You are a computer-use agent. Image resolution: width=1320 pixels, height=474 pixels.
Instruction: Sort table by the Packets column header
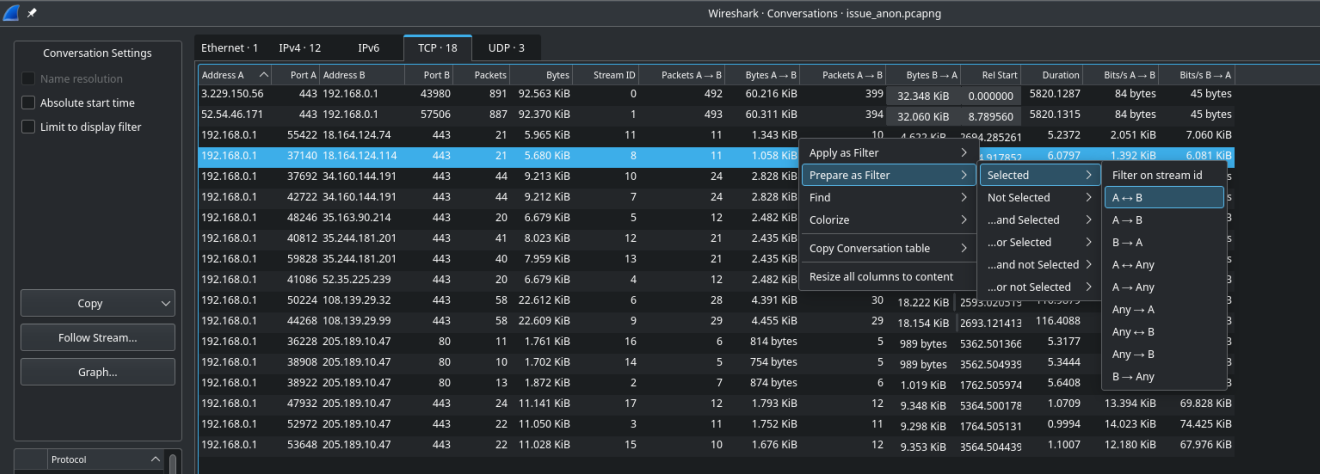click(489, 75)
